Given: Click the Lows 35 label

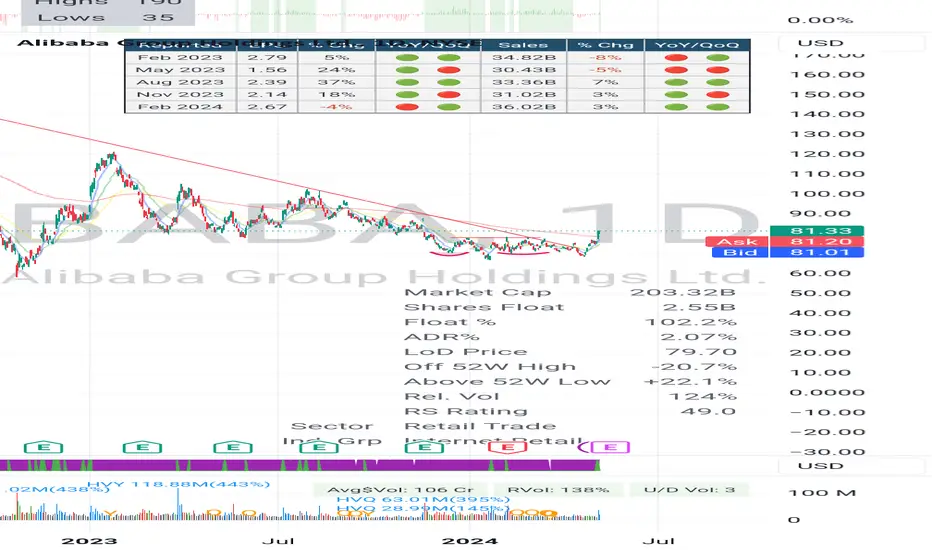Looking at the screenshot, I should pos(106,17).
